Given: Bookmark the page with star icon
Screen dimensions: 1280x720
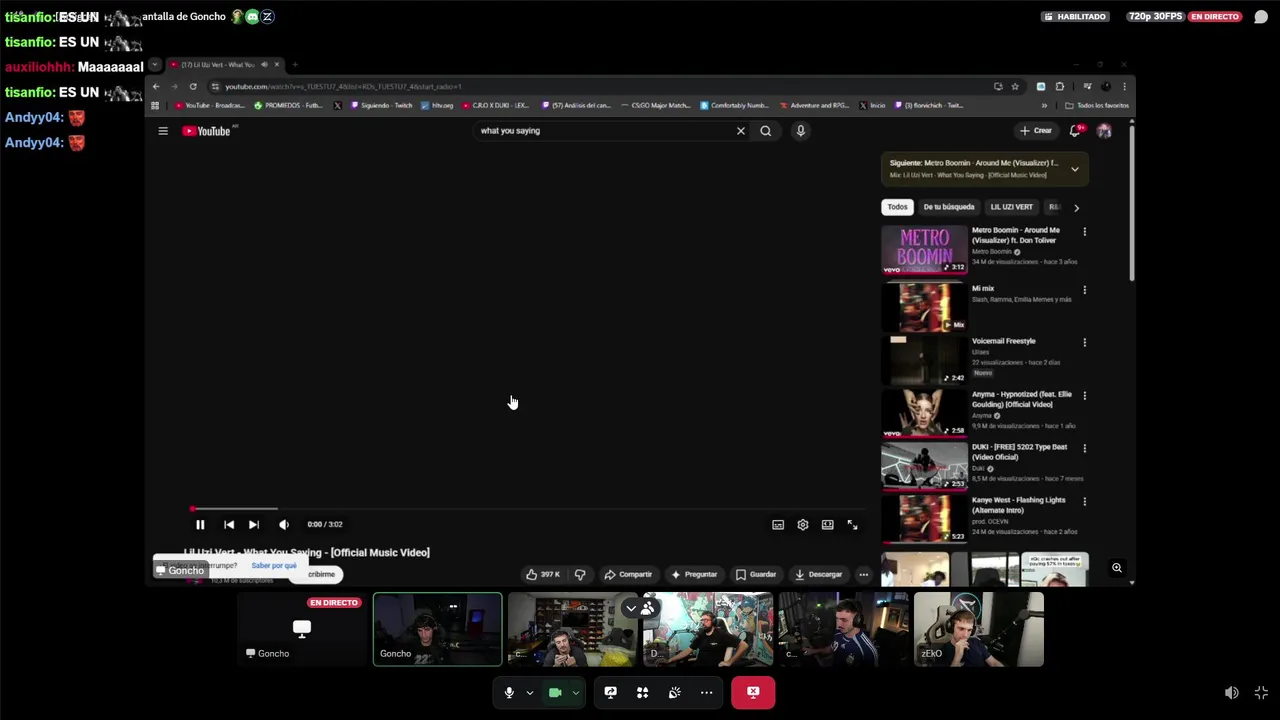Looking at the screenshot, I should pyautogui.click(x=1015, y=87).
